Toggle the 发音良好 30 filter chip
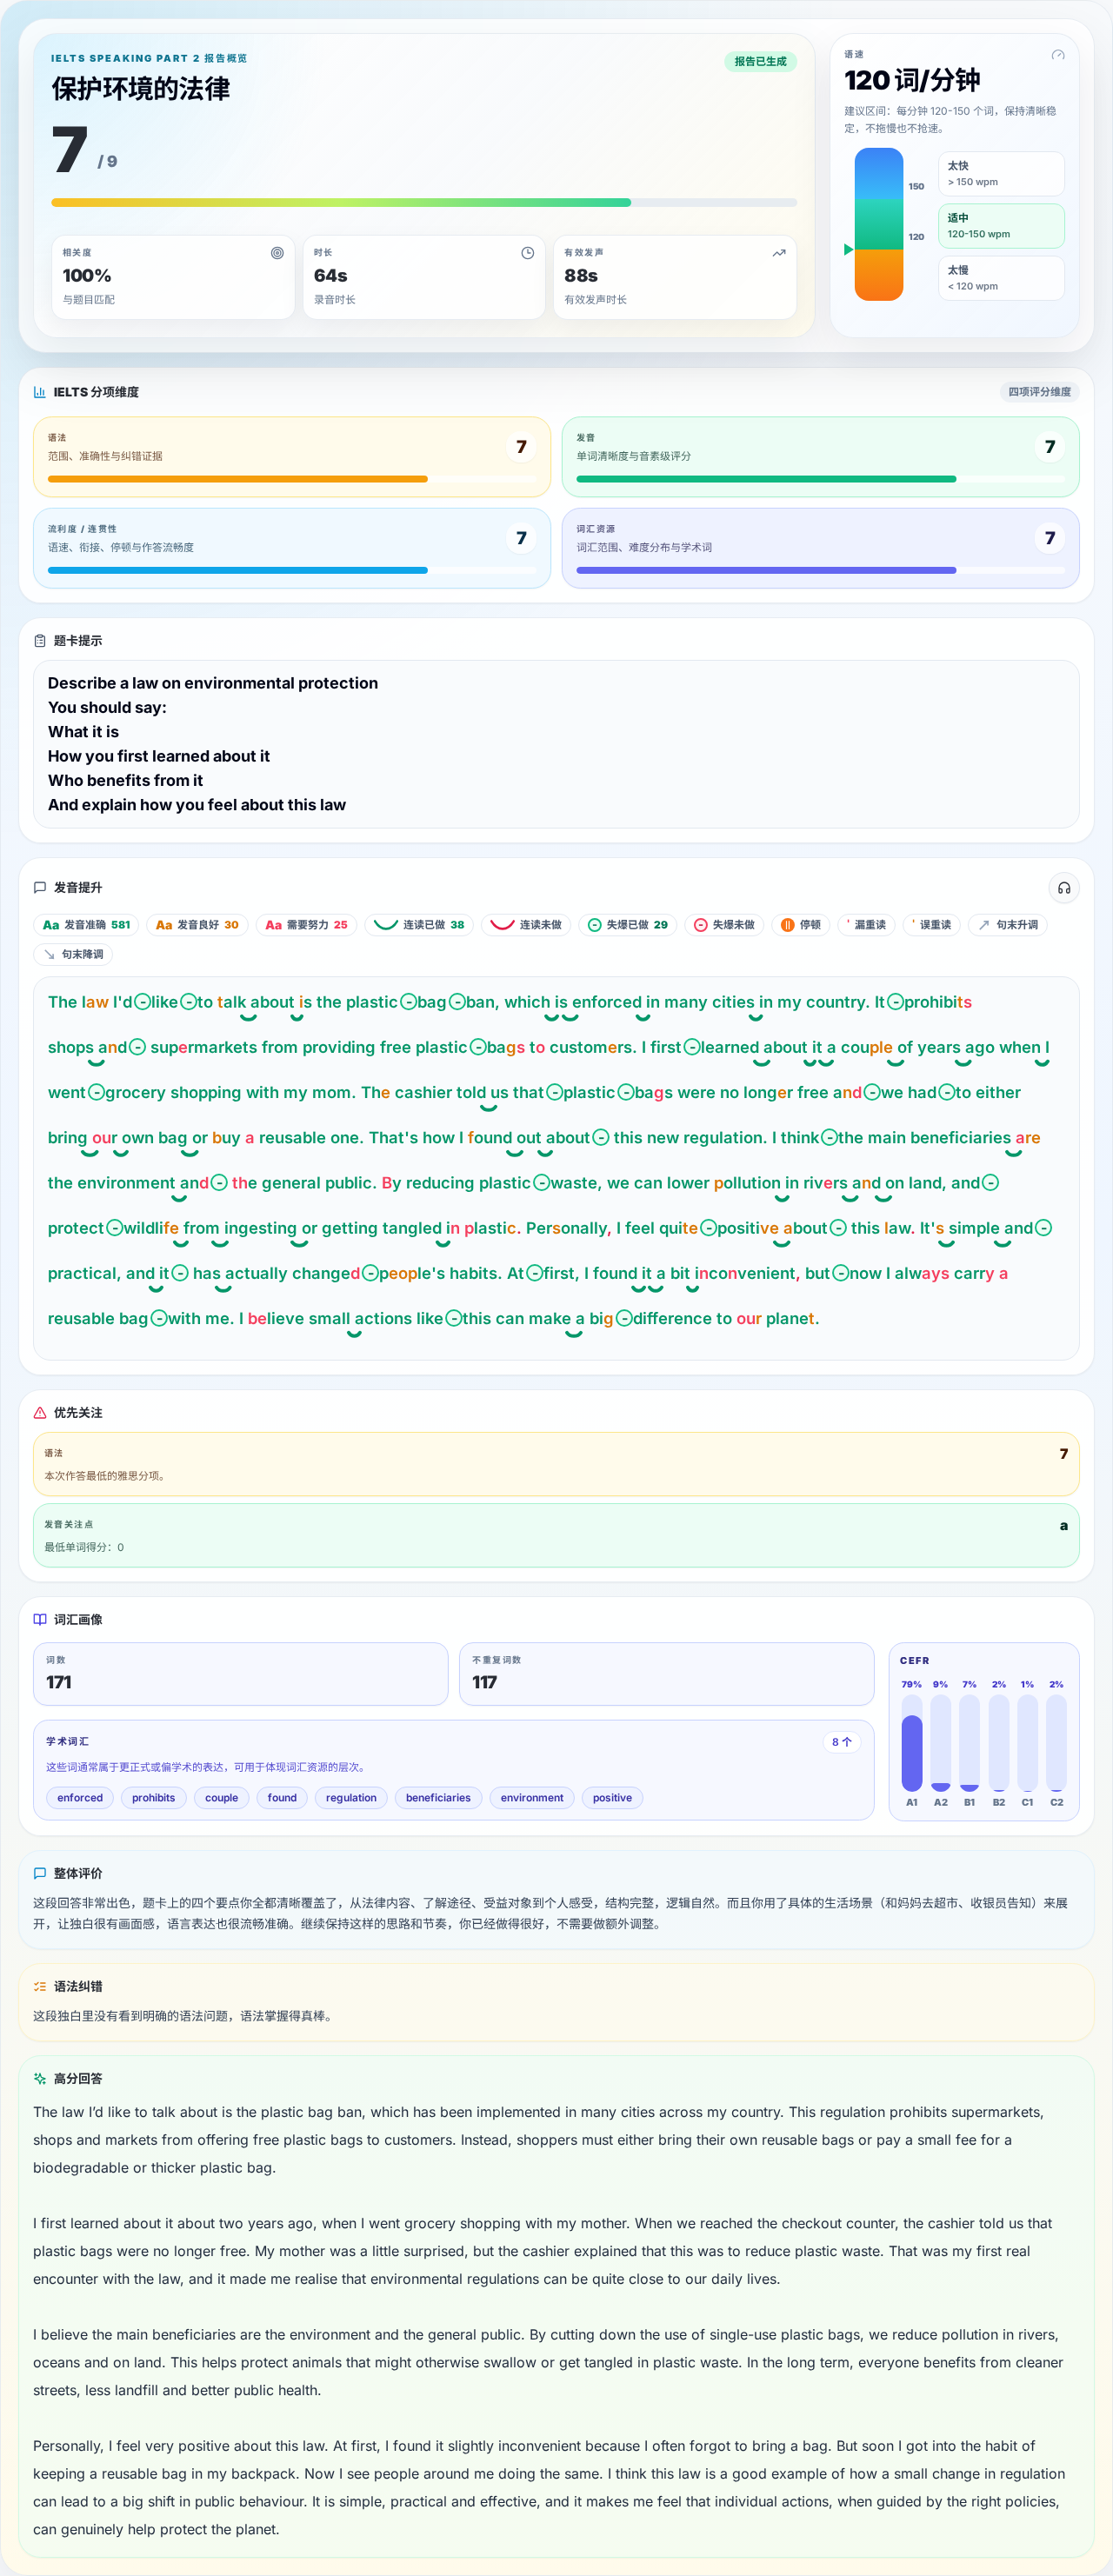This screenshot has width=1113, height=2576. coord(197,925)
